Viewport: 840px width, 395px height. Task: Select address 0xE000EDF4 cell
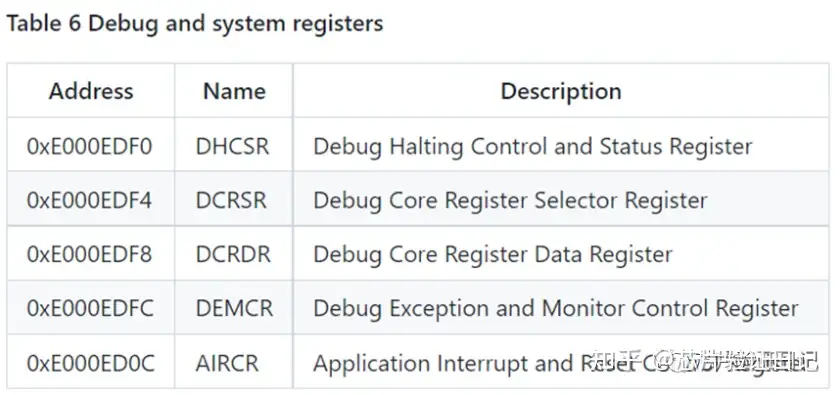coord(89,200)
